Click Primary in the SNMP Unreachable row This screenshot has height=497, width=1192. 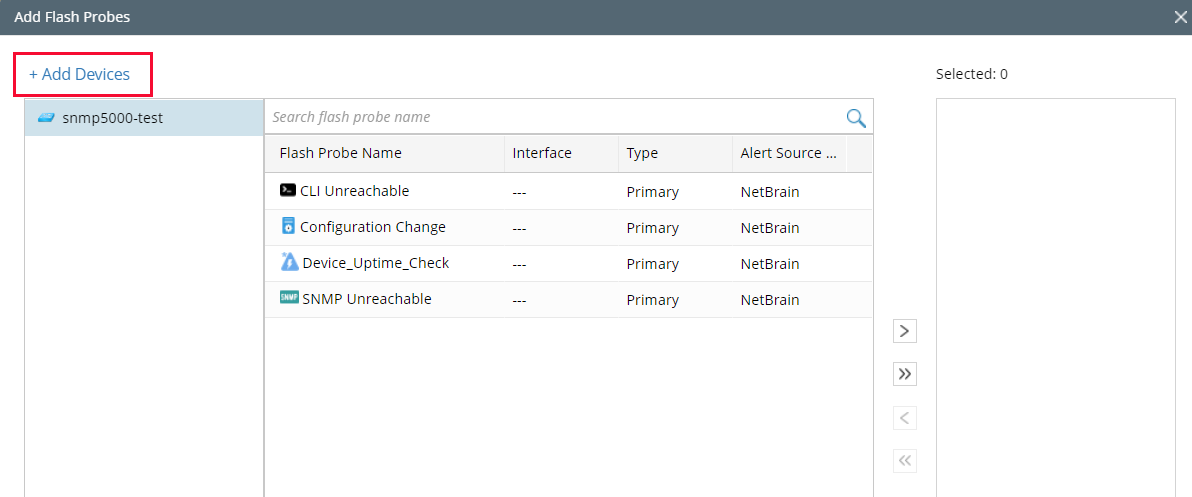pos(652,299)
